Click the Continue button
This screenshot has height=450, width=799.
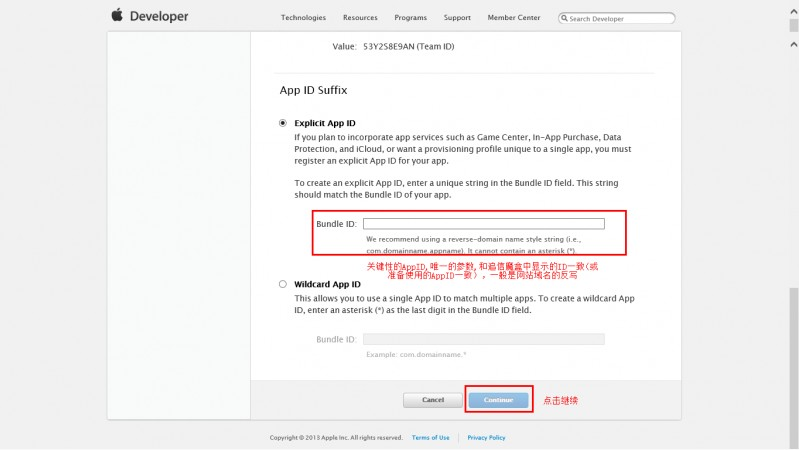point(498,400)
